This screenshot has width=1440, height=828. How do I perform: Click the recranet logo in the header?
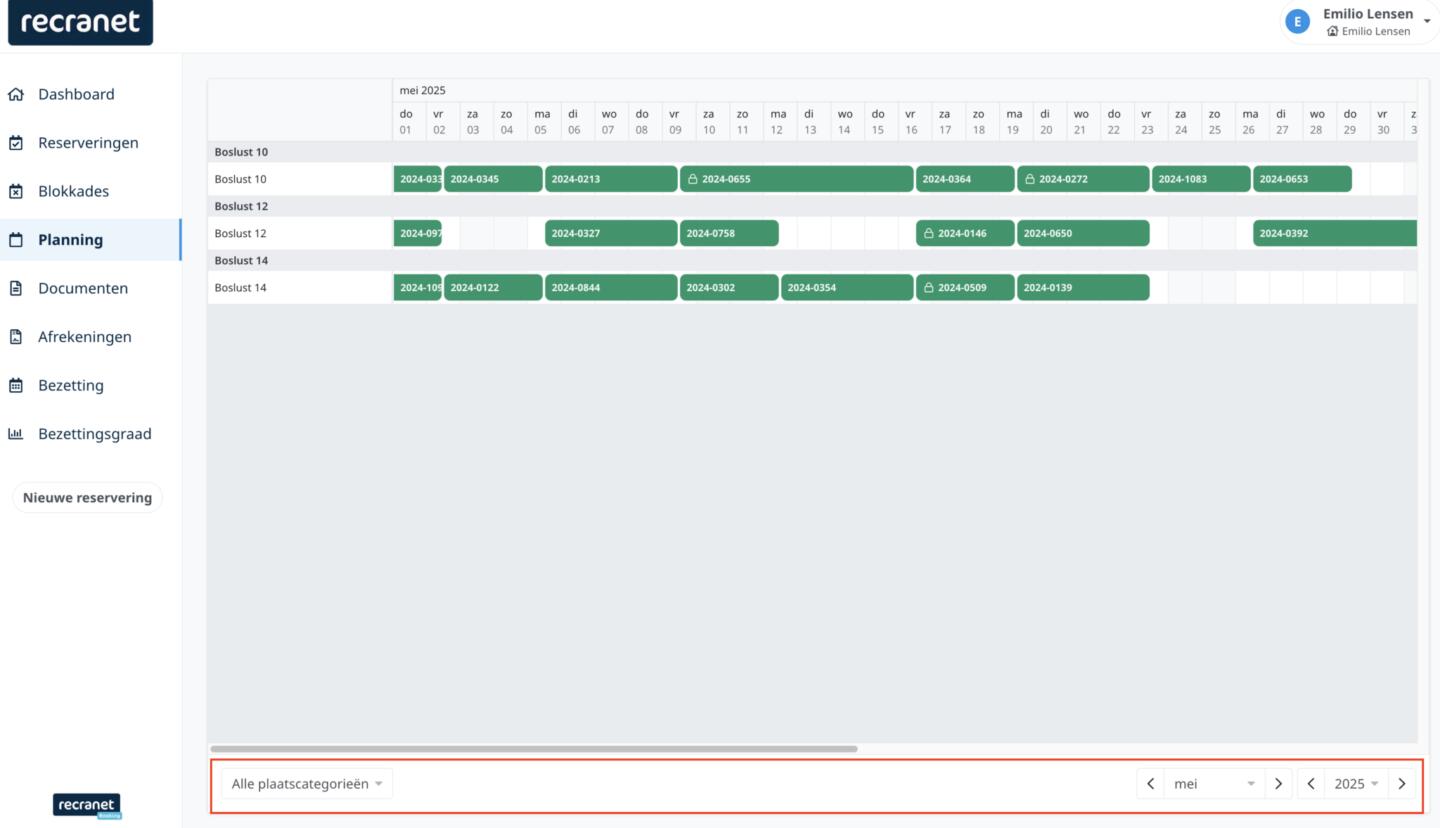(80, 22)
